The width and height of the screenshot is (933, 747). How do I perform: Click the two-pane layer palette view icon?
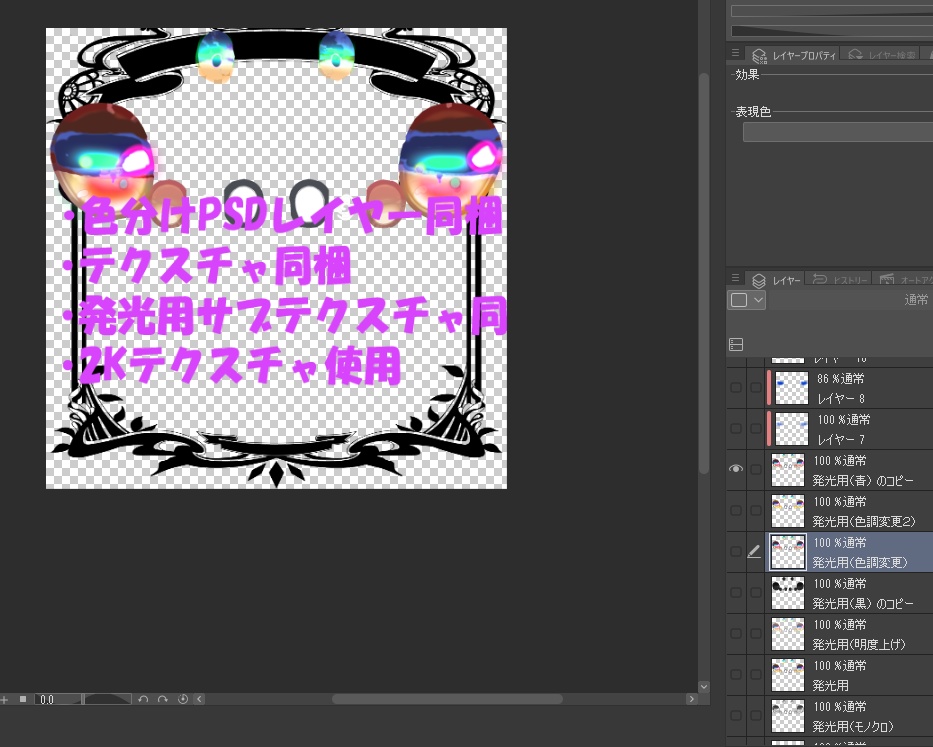tap(736, 344)
